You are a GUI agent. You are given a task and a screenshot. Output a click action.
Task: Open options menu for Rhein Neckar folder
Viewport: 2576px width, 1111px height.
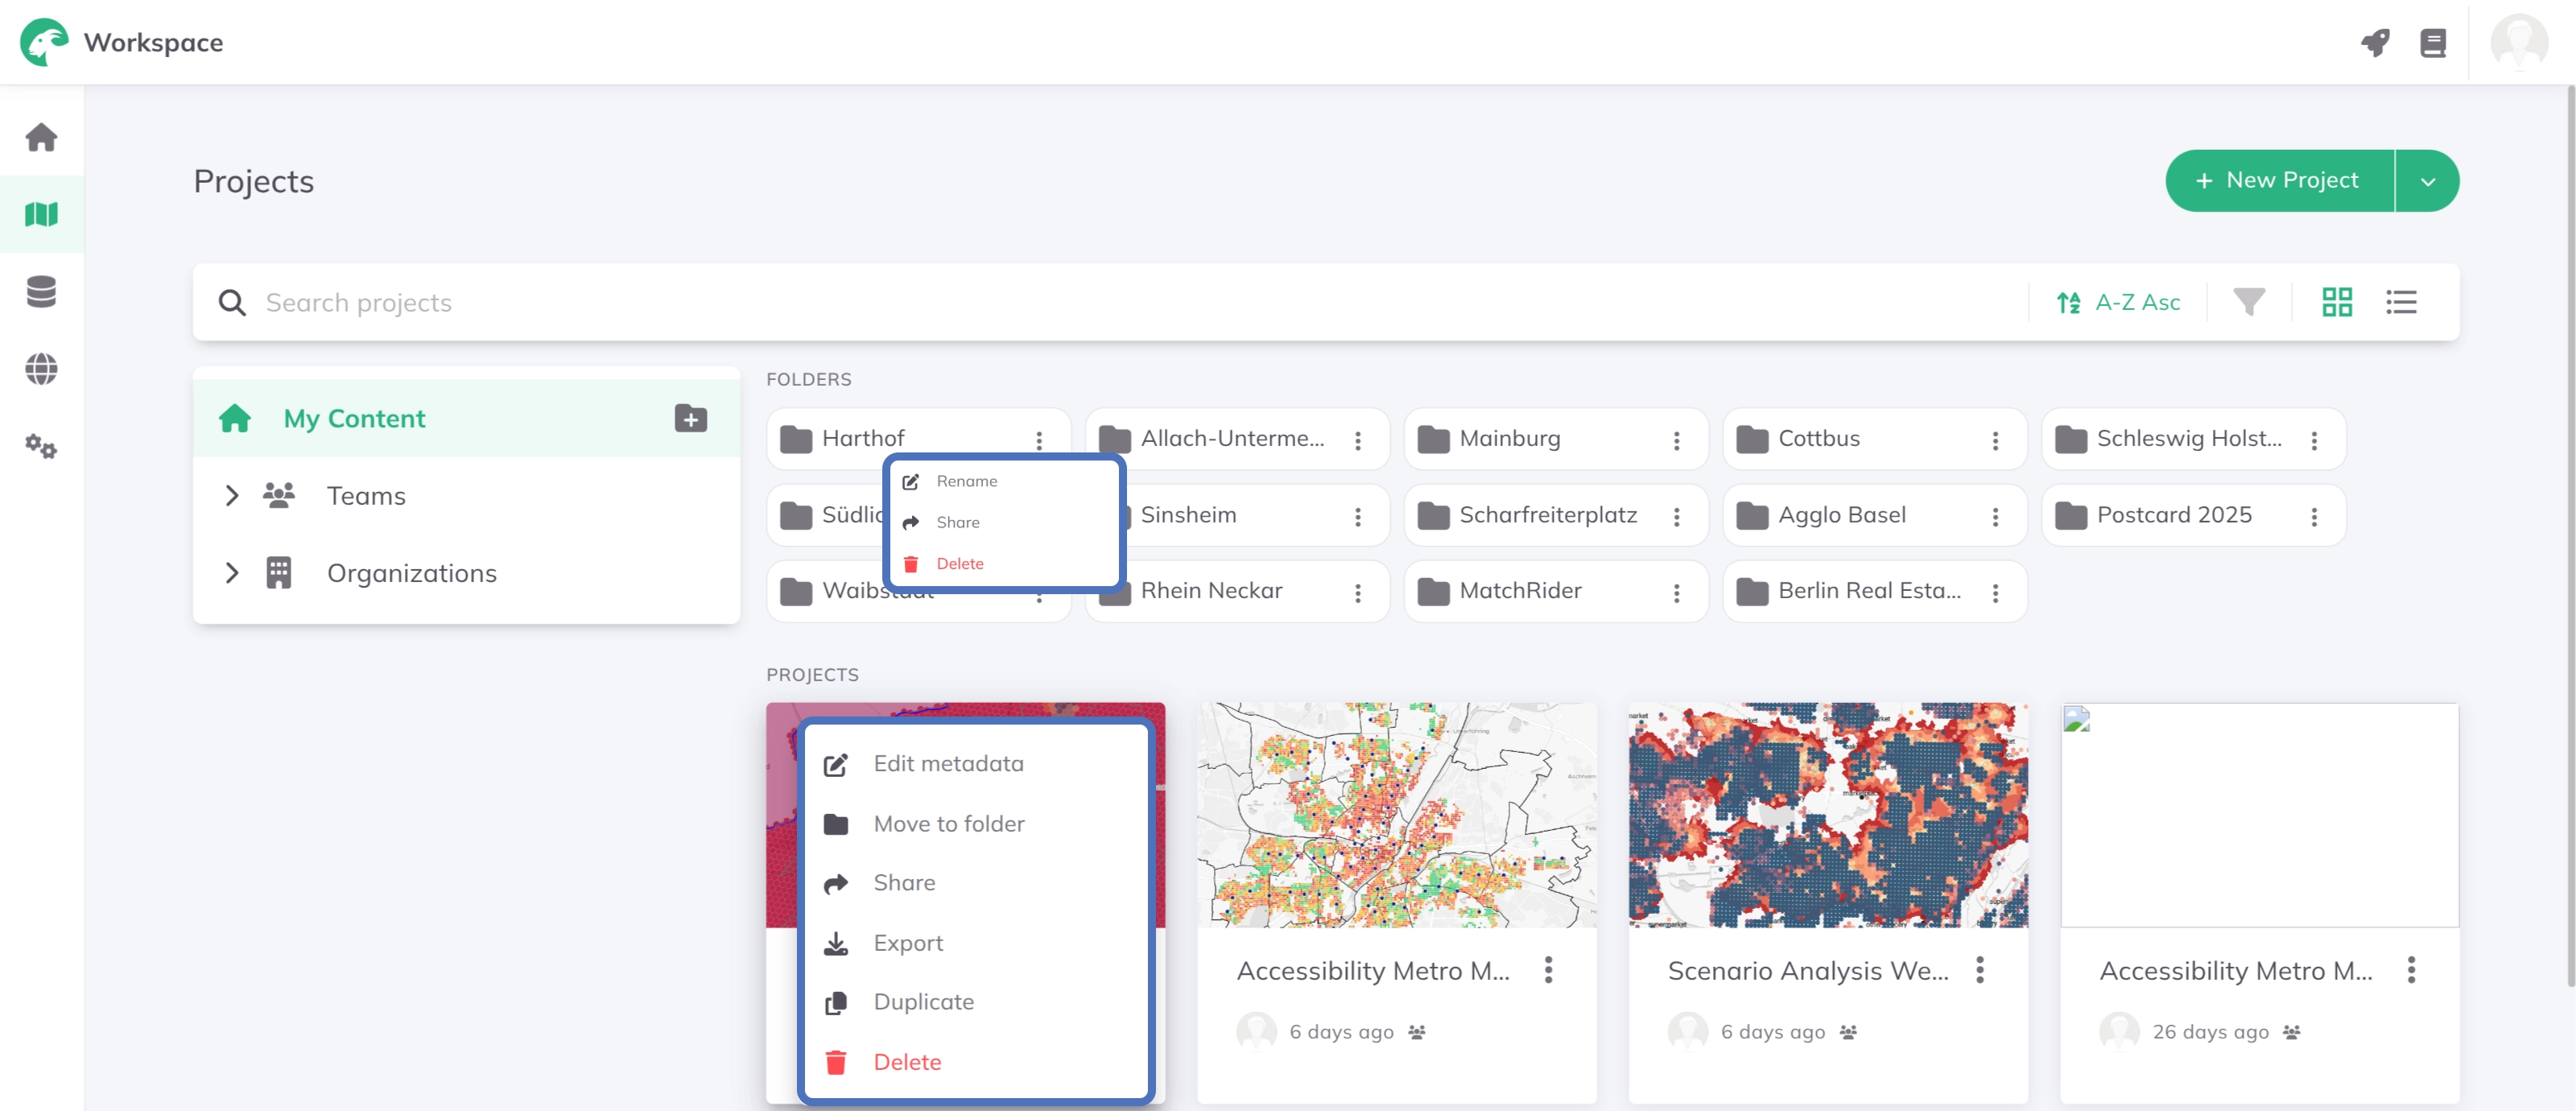pyautogui.click(x=1358, y=593)
